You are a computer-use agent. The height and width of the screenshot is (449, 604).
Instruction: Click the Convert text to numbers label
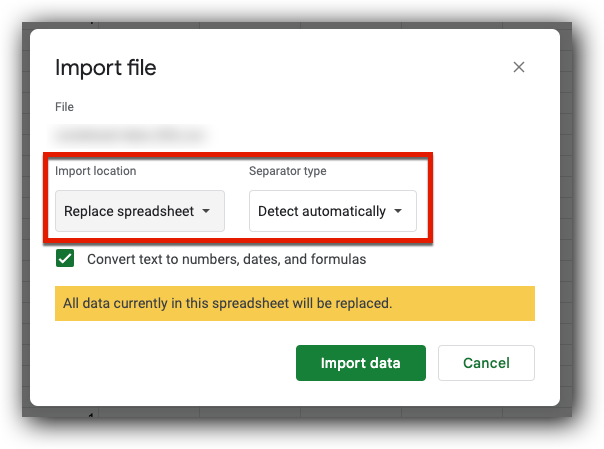coord(226,259)
